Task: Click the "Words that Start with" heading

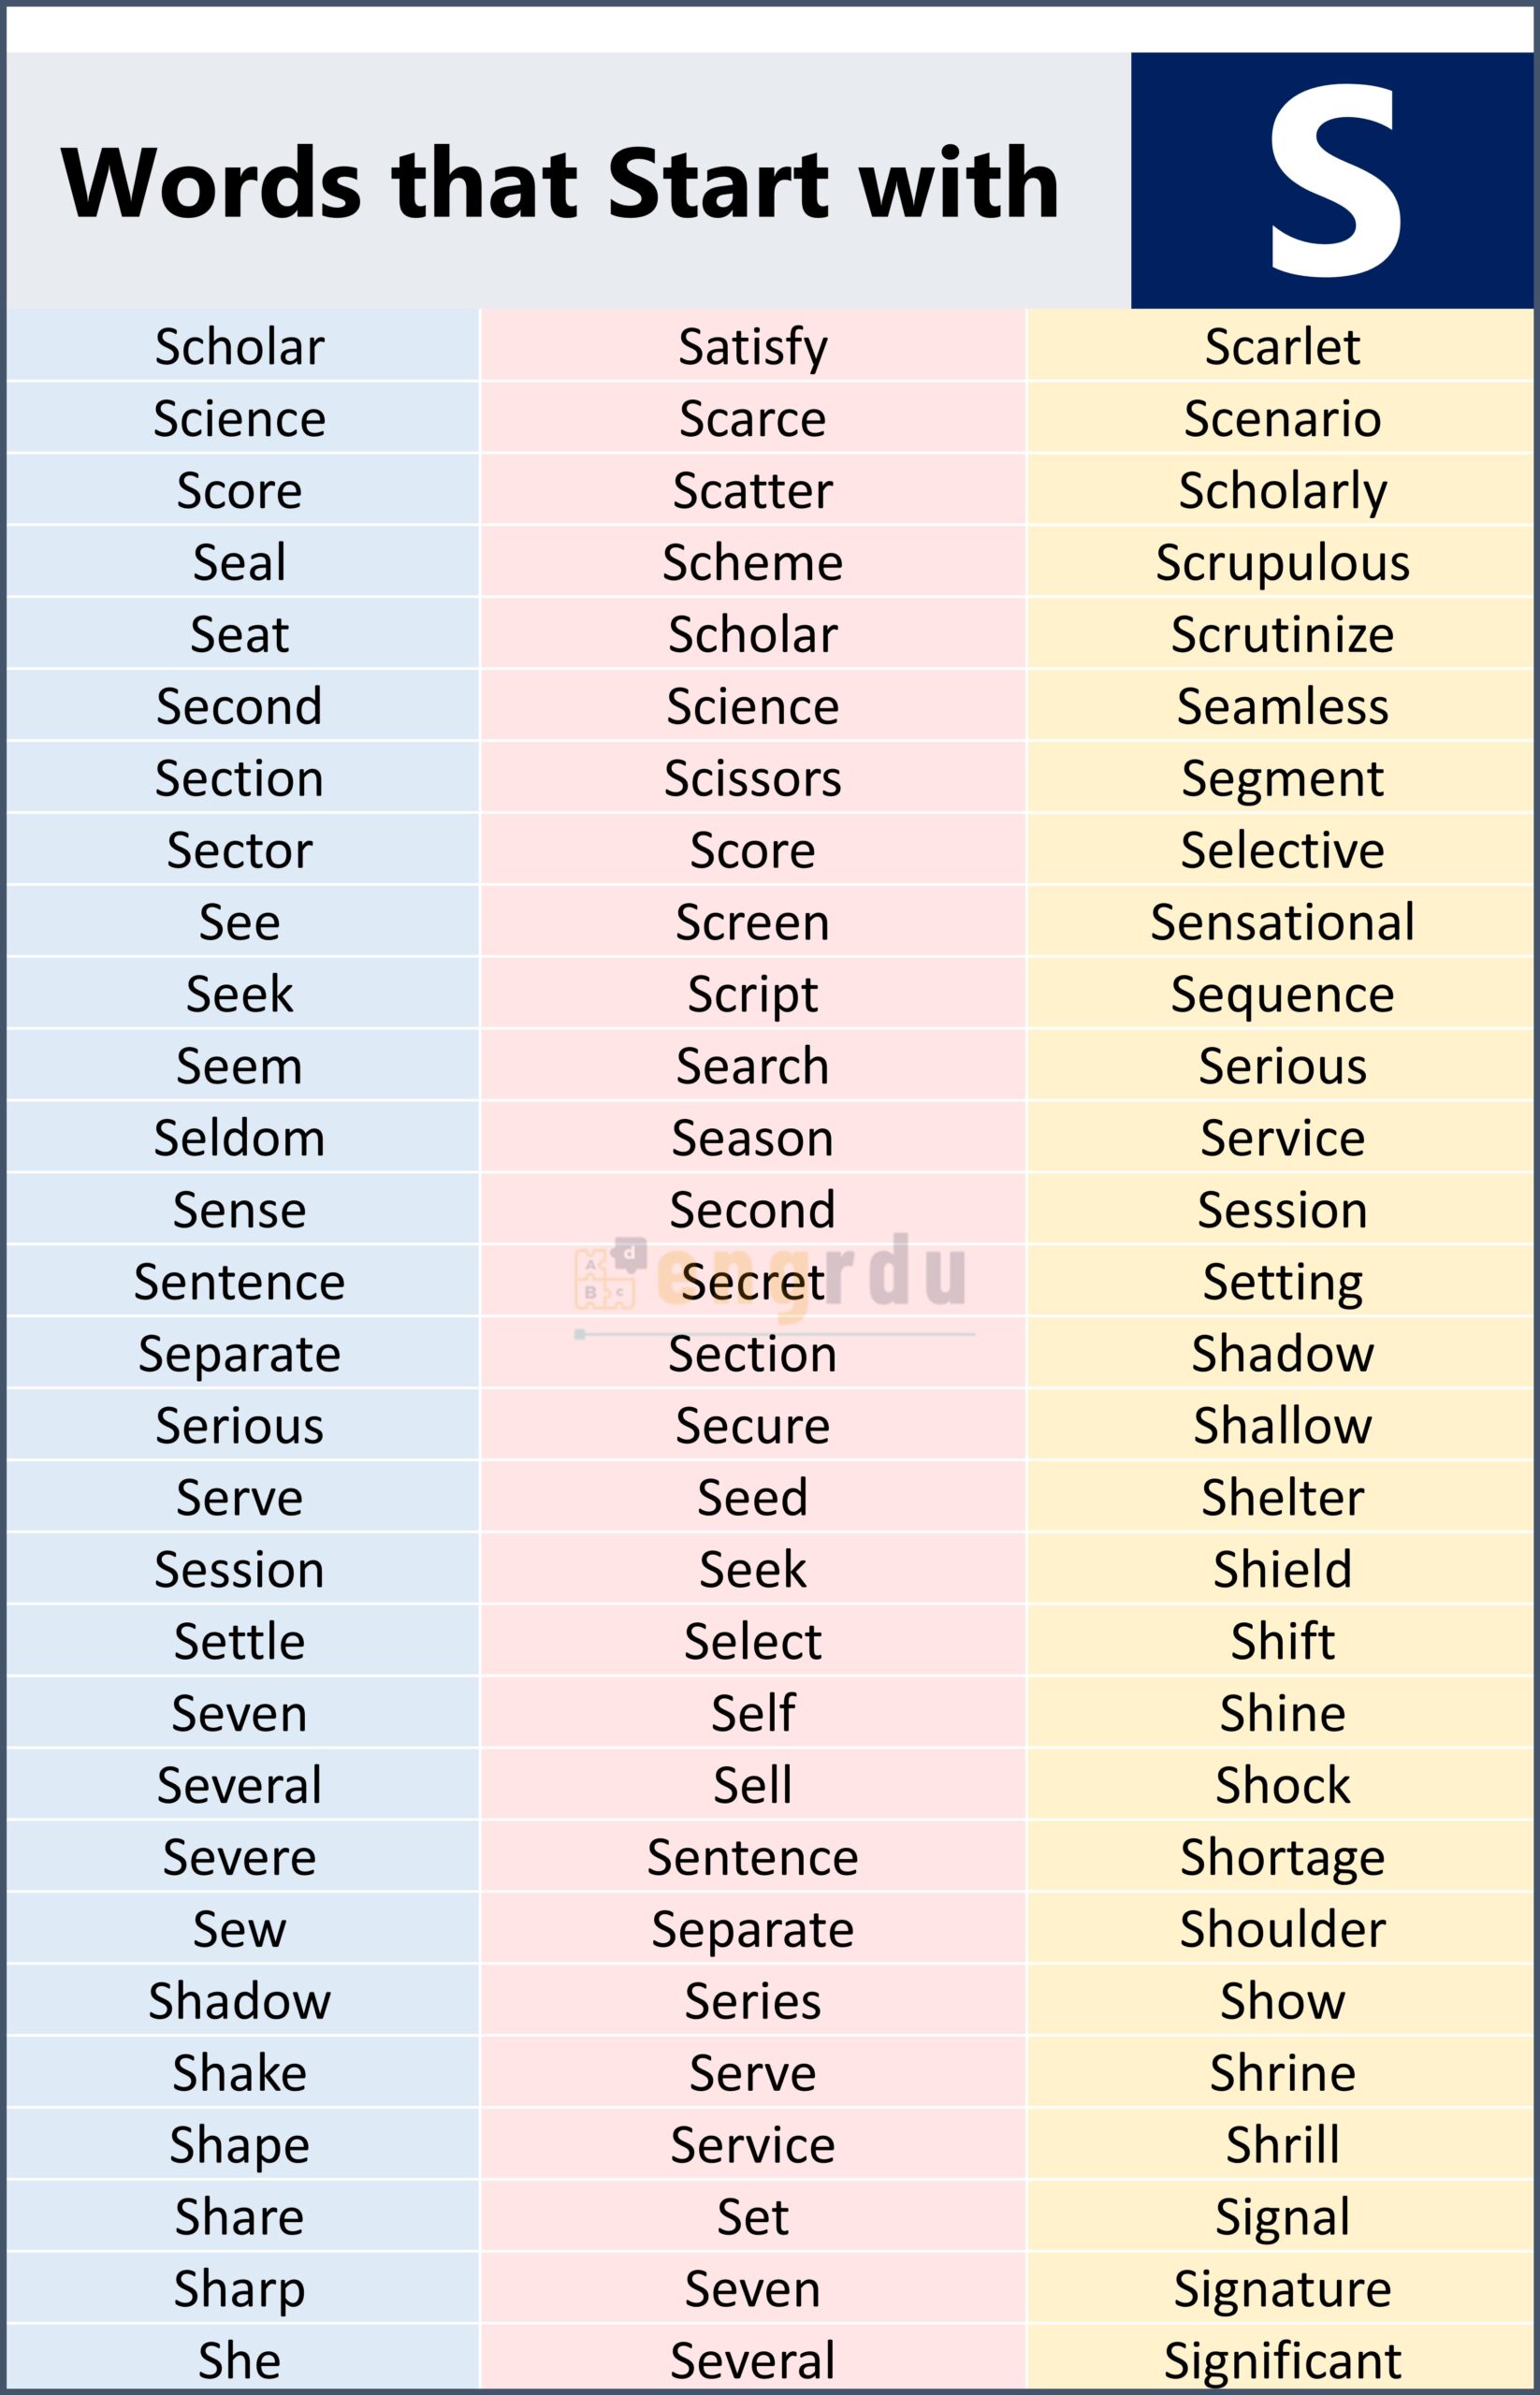Action: [560, 182]
